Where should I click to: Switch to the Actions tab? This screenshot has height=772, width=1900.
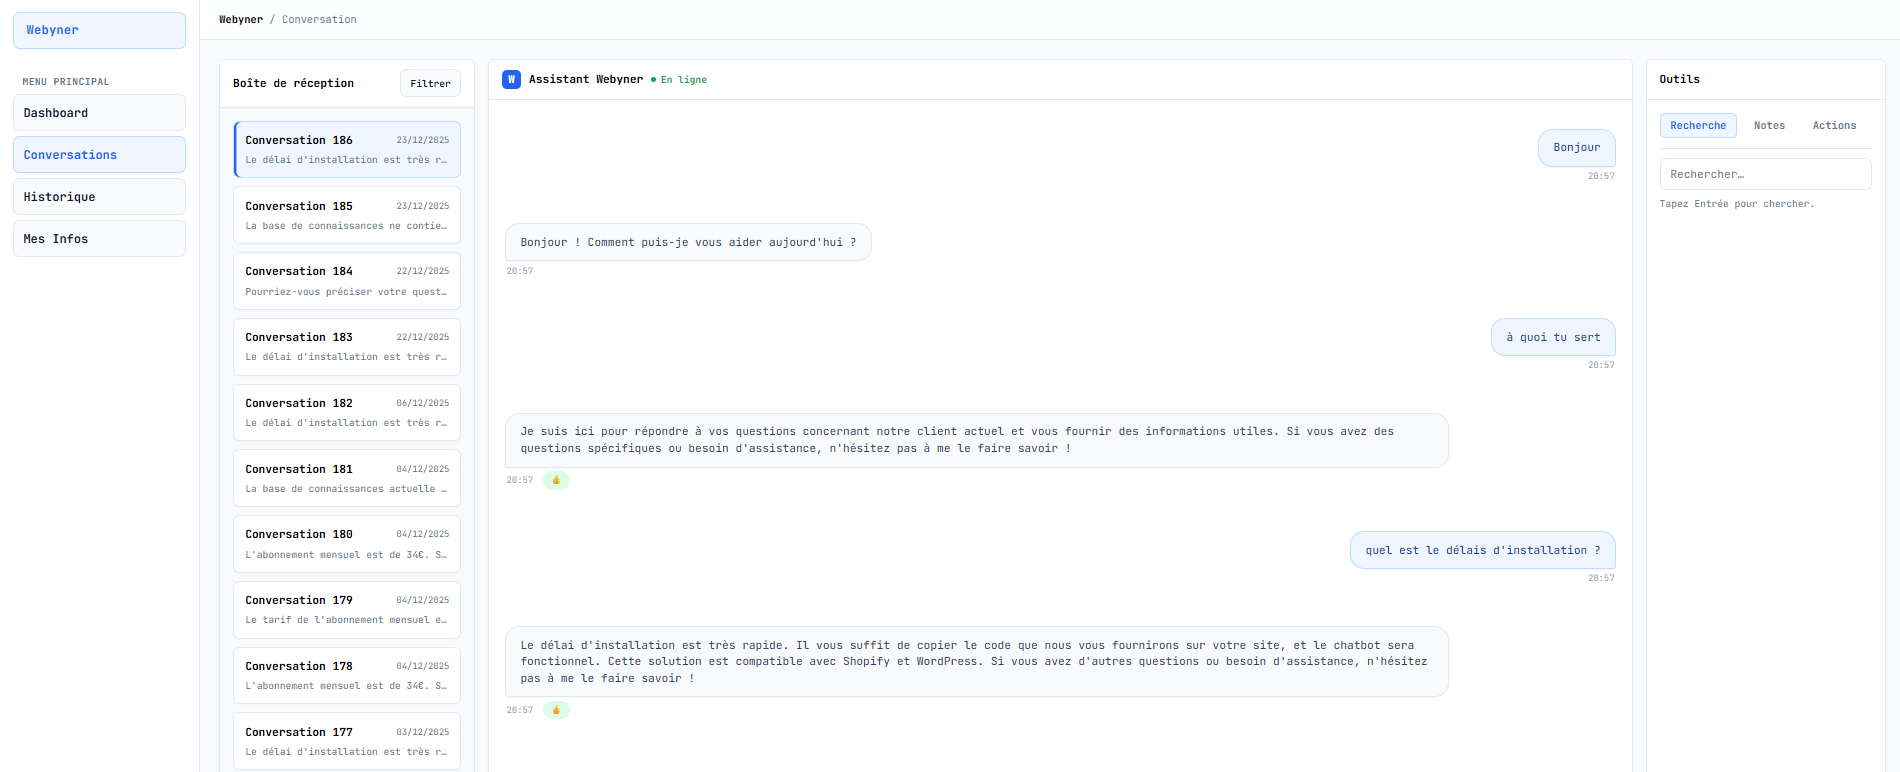[x=1833, y=125]
